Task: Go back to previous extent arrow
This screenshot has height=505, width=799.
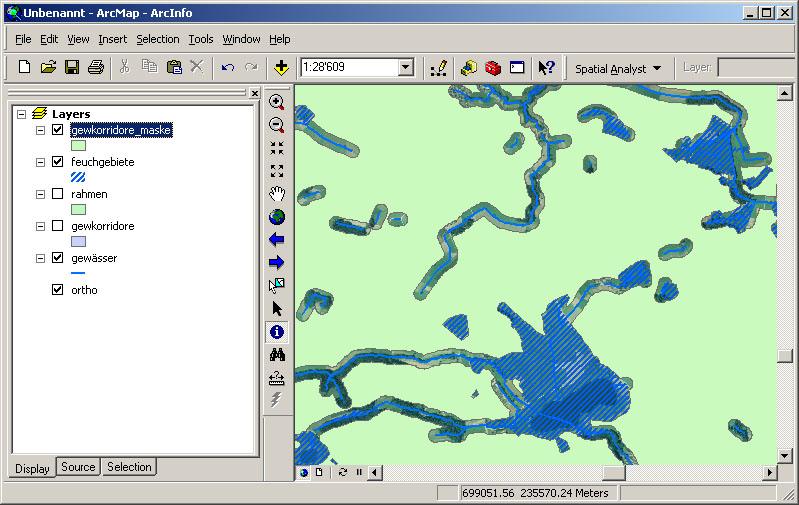Action: (x=277, y=239)
